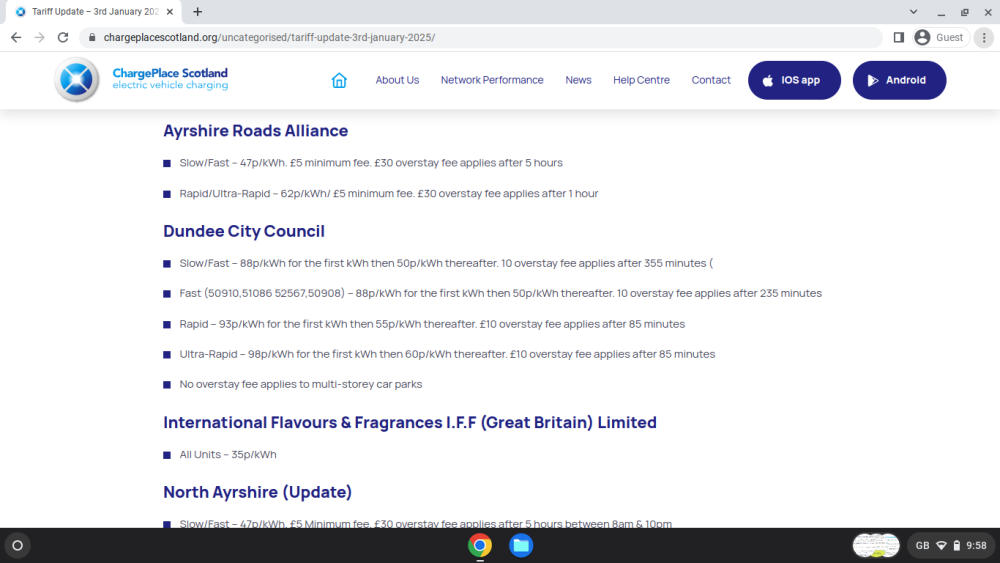Launch Chrome from the shelf
1000x563 pixels.
480,545
